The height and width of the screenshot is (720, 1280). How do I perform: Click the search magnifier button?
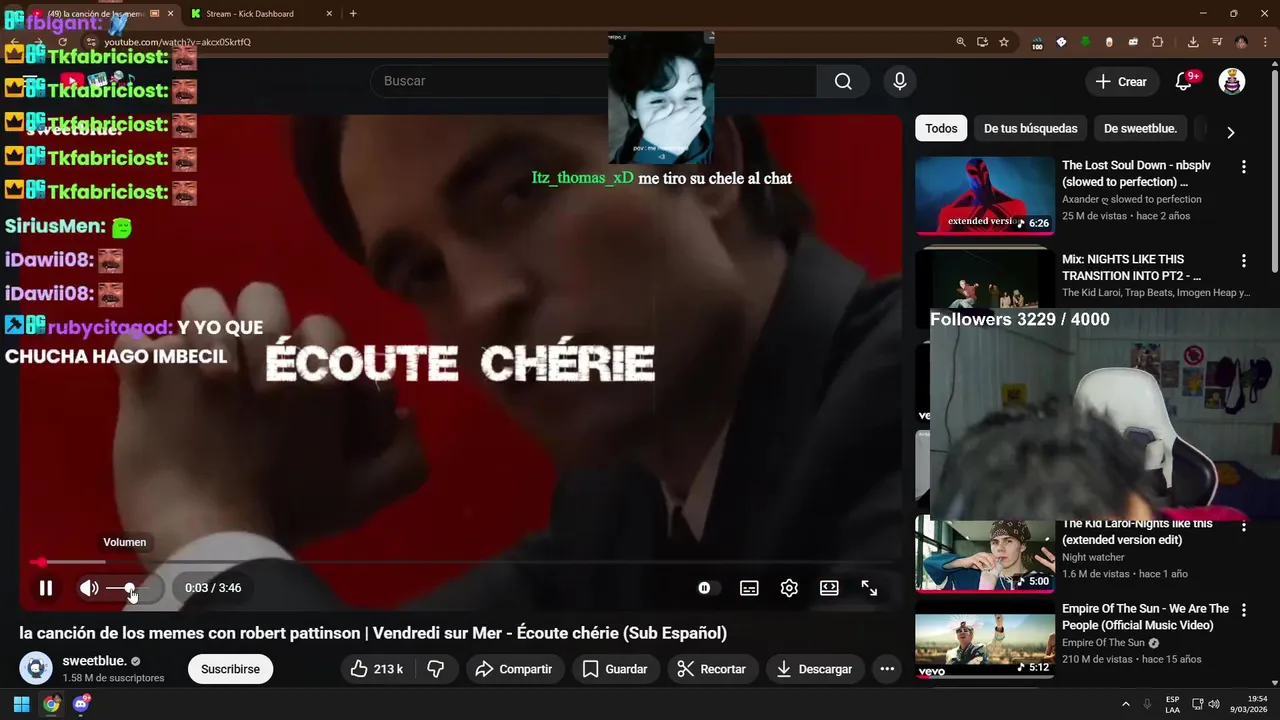[x=843, y=81]
